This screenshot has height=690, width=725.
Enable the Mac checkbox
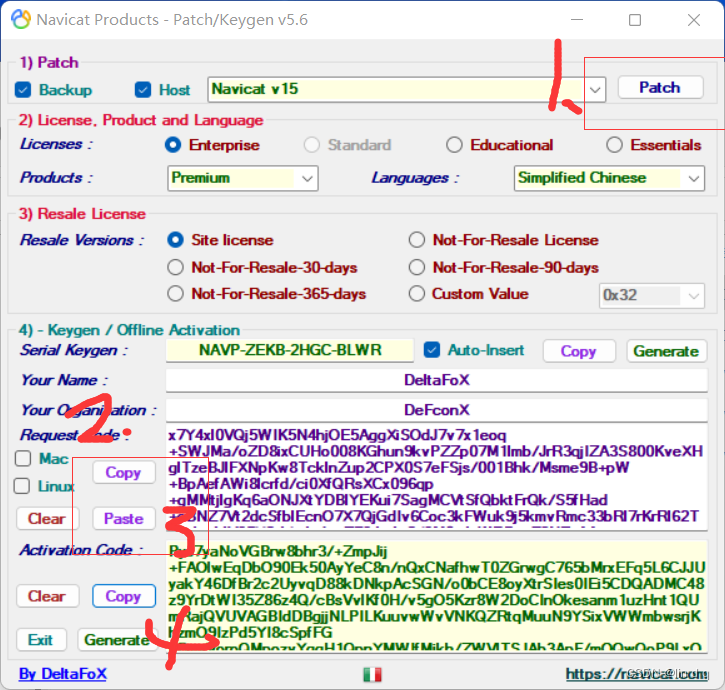[x=23, y=458]
